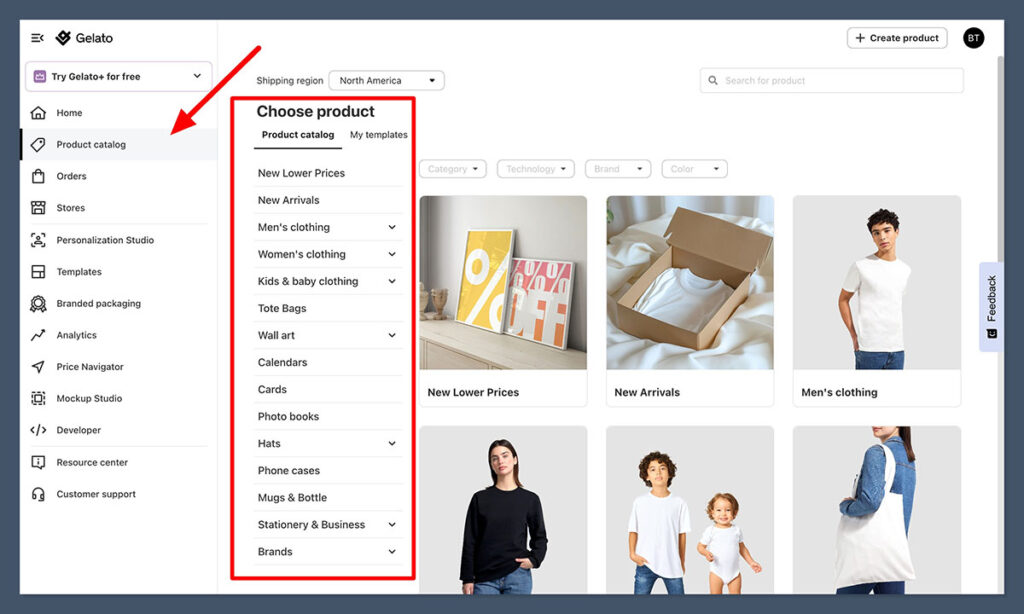This screenshot has width=1024, height=614.
Task: Click the Developer code icon
Action: pos(38,430)
